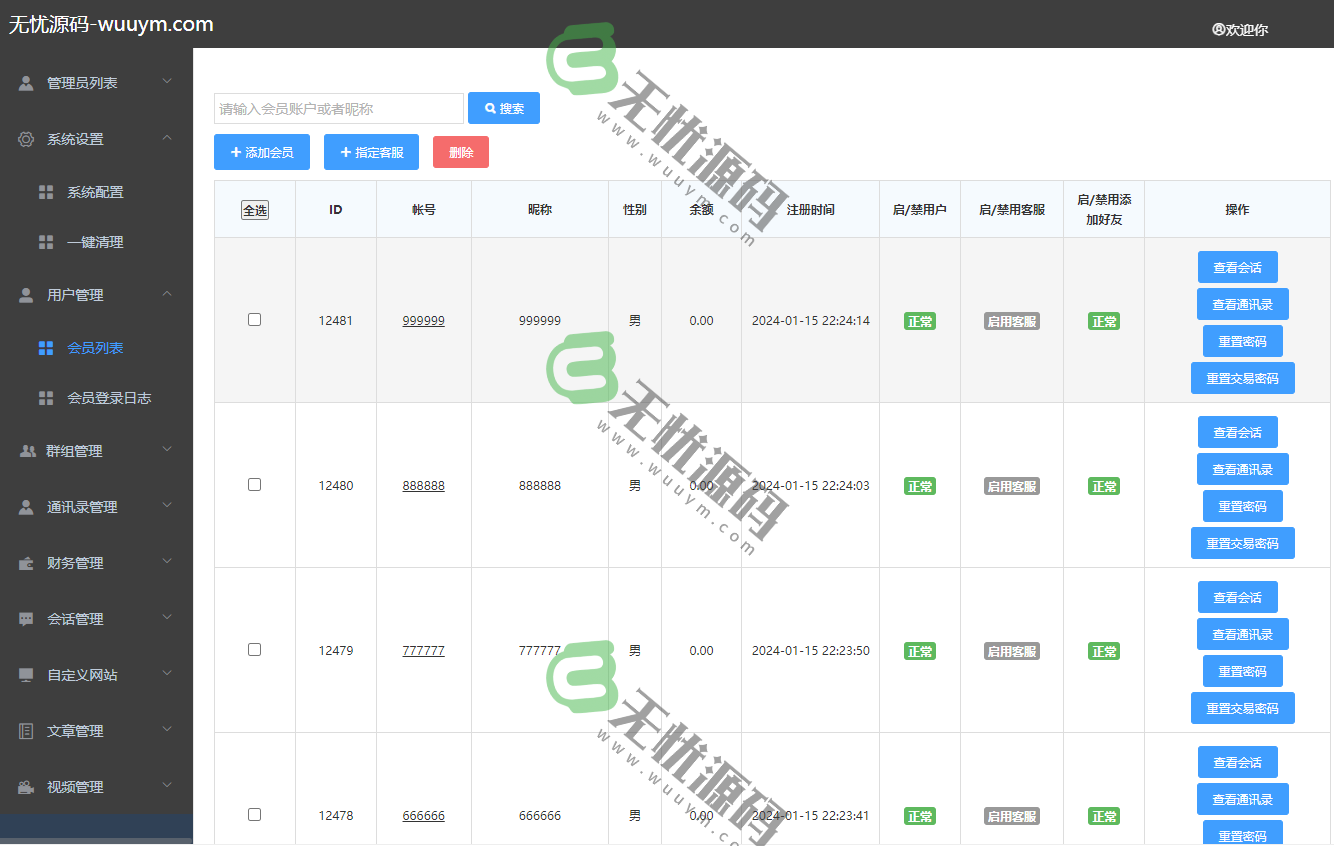This screenshot has height=846, width=1334.
Task: Click the grid icon beside 一键清理
Action: [x=46, y=242]
